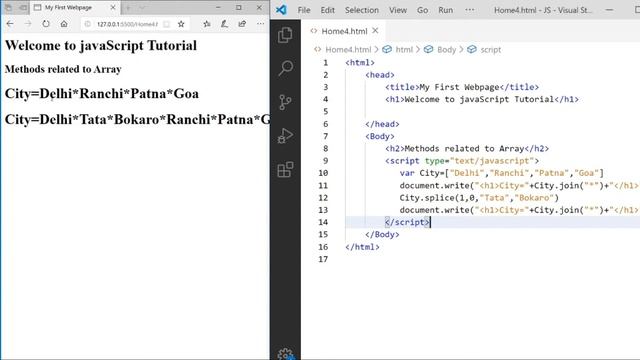Click the var City array declaration line
Screen dimensions: 640x360
[x=501, y=173]
